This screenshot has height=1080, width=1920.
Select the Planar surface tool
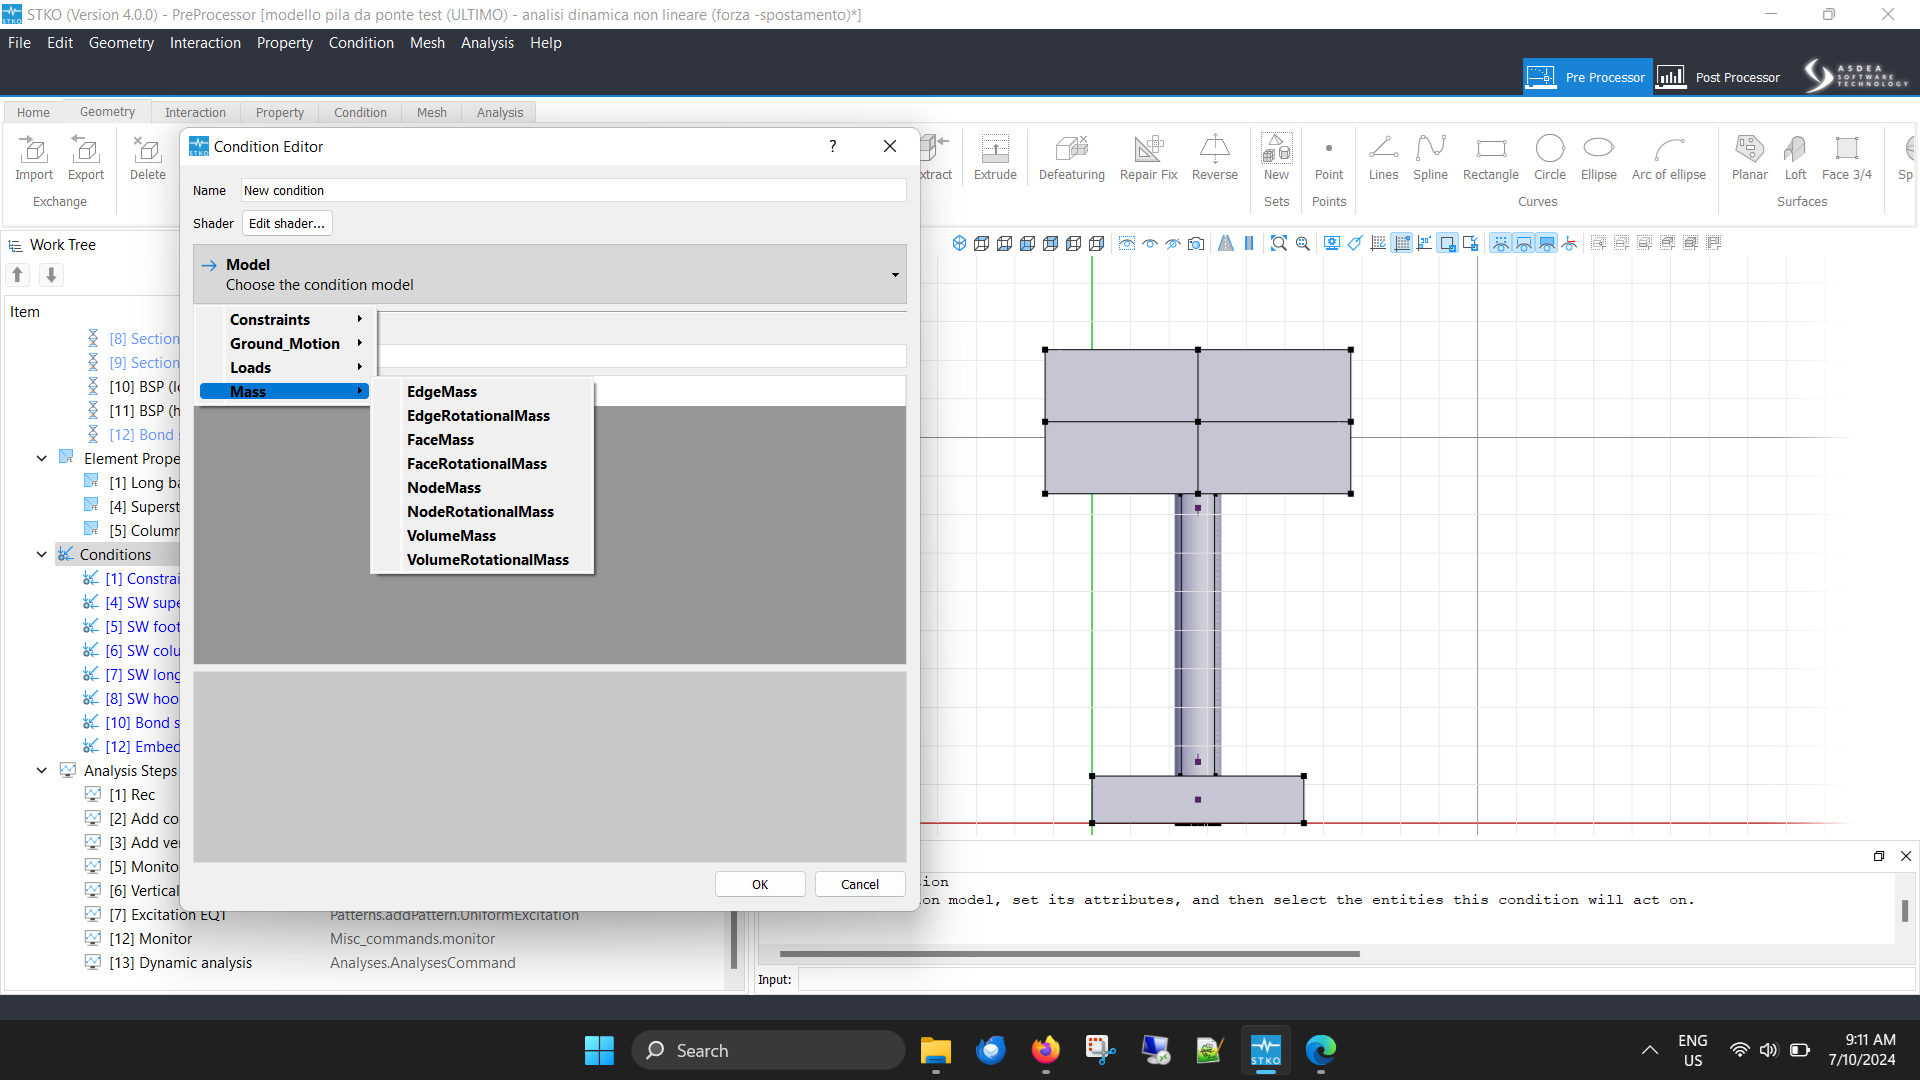click(1749, 158)
